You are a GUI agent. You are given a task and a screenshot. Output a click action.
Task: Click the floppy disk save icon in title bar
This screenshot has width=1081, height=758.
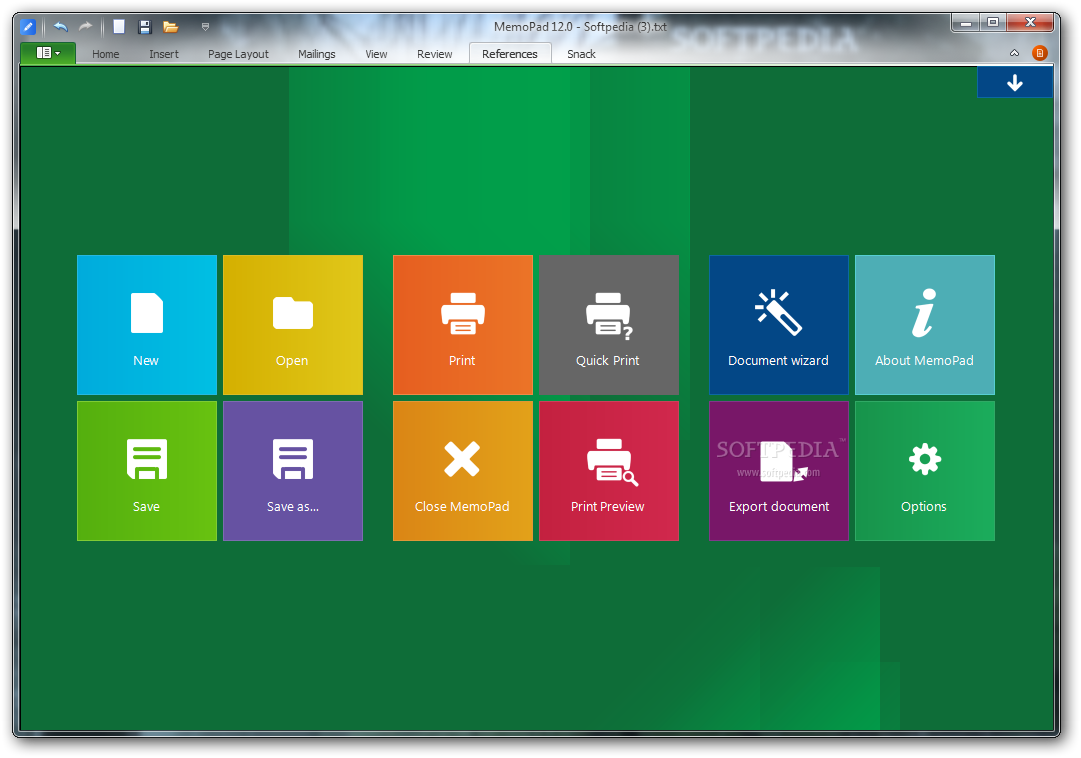pos(145,27)
